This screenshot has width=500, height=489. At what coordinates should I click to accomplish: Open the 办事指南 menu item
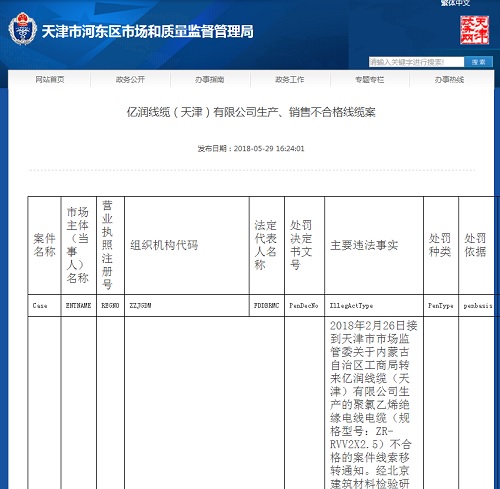point(210,79)
